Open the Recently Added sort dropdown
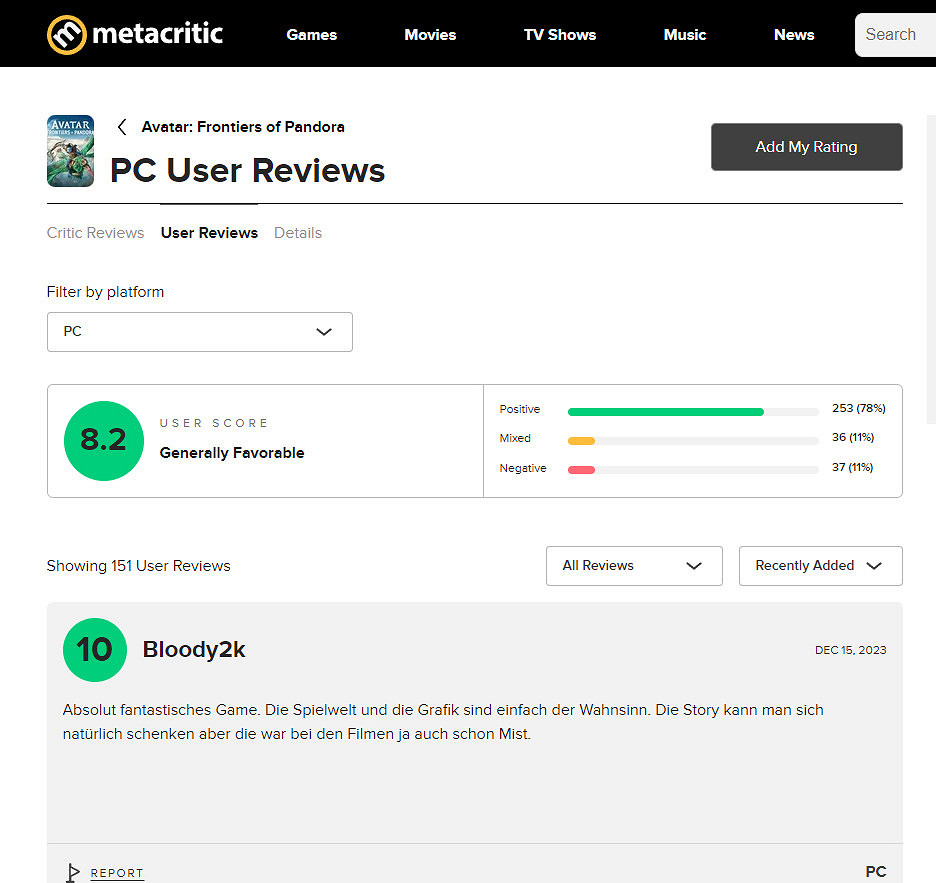936x883 pixels. pyautogui.click(x=821, y=566)
